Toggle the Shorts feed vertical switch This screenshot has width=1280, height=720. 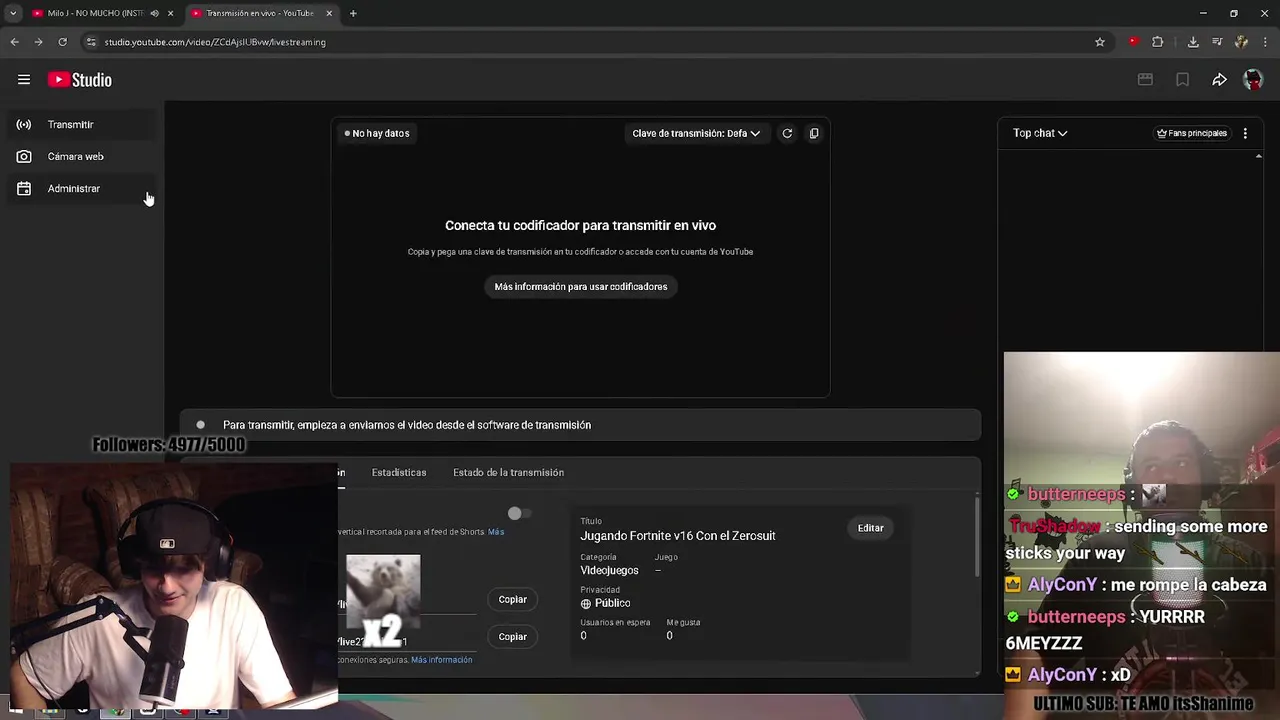click(x=519, y=513)
